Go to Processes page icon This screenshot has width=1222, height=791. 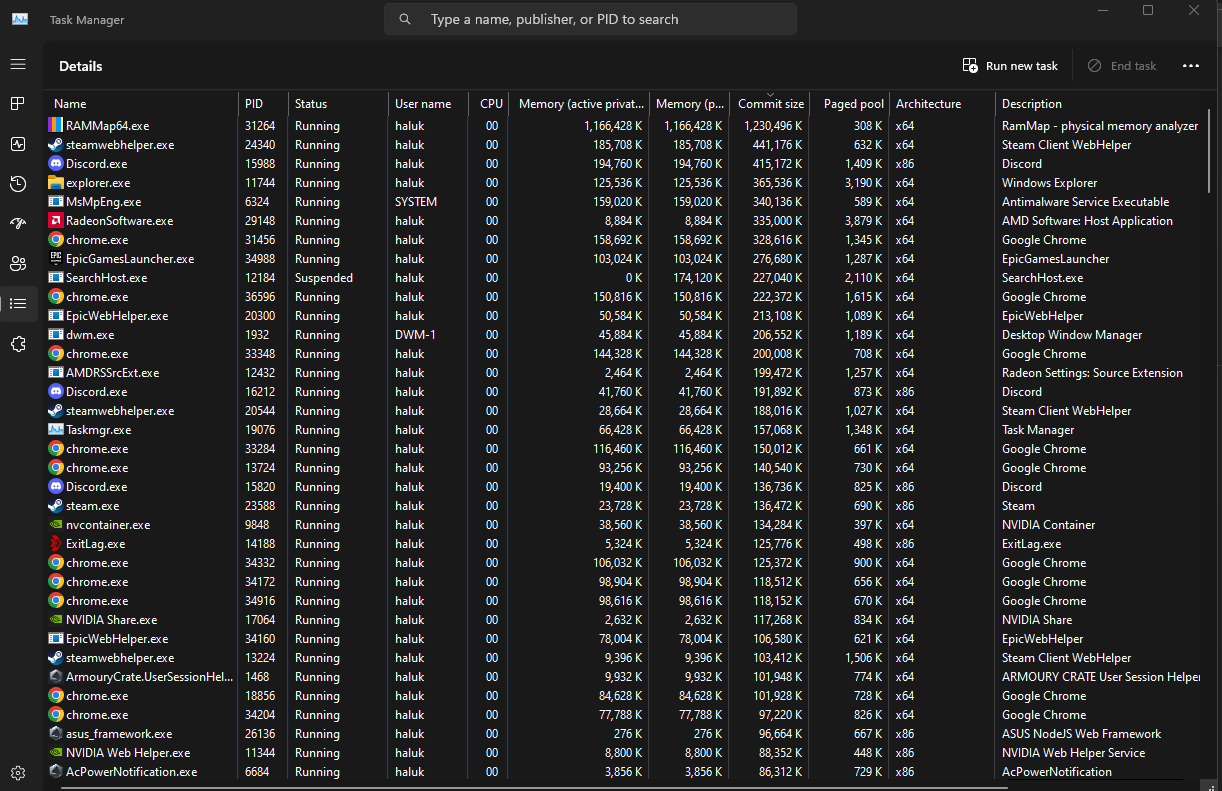18,104
